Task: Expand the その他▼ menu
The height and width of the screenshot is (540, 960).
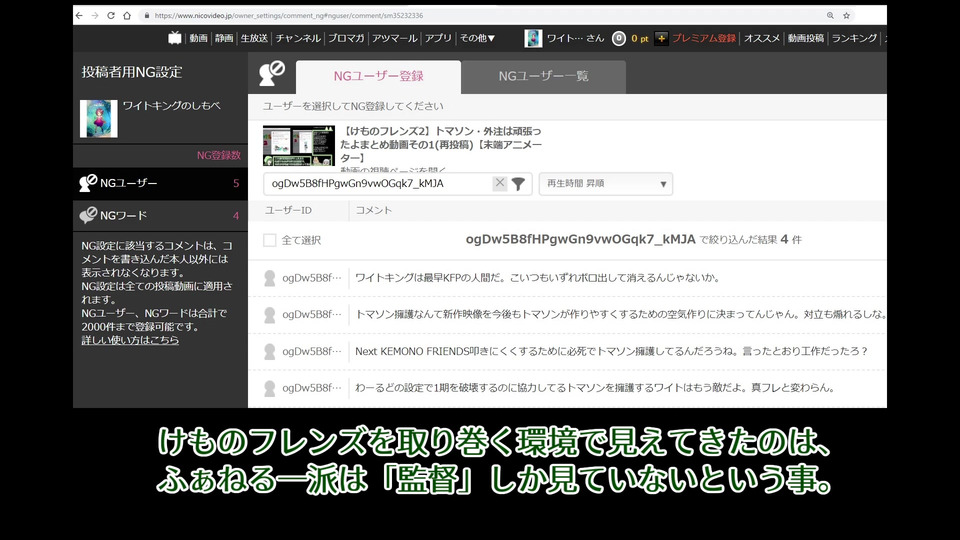Action: point(478,38)
